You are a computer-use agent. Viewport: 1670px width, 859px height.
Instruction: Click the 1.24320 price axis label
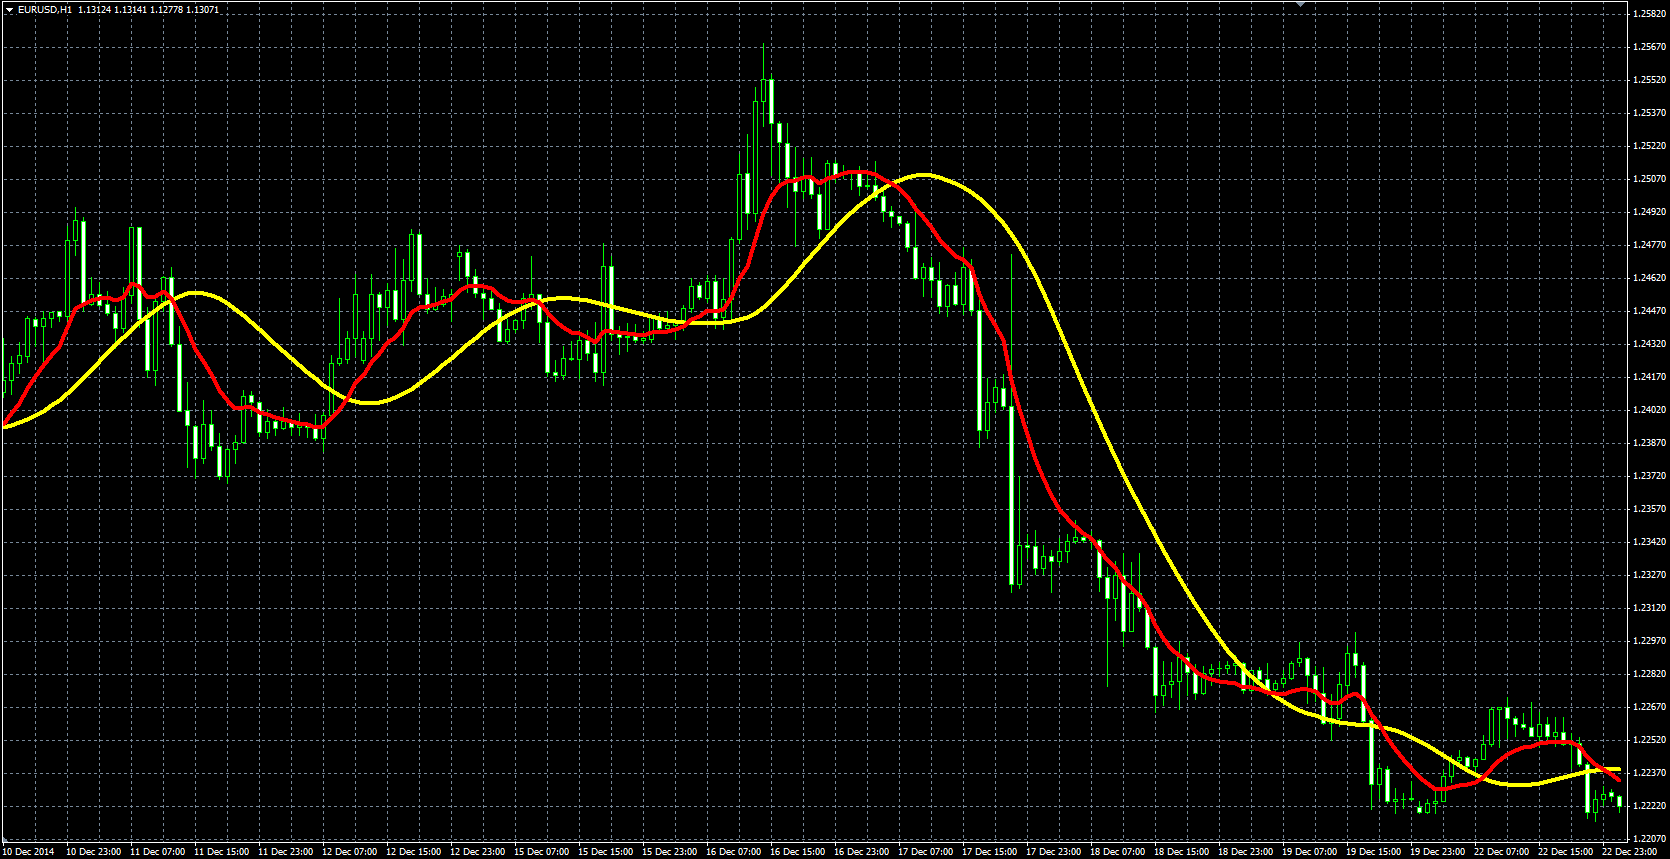pos(1649,344)
